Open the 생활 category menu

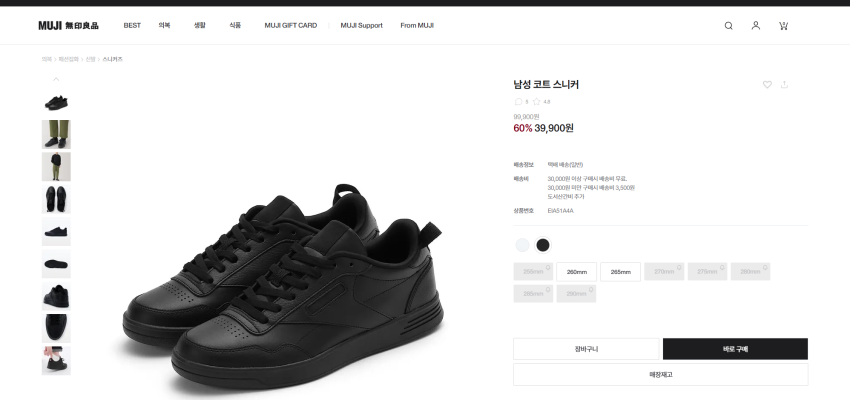tap(199, 25)
